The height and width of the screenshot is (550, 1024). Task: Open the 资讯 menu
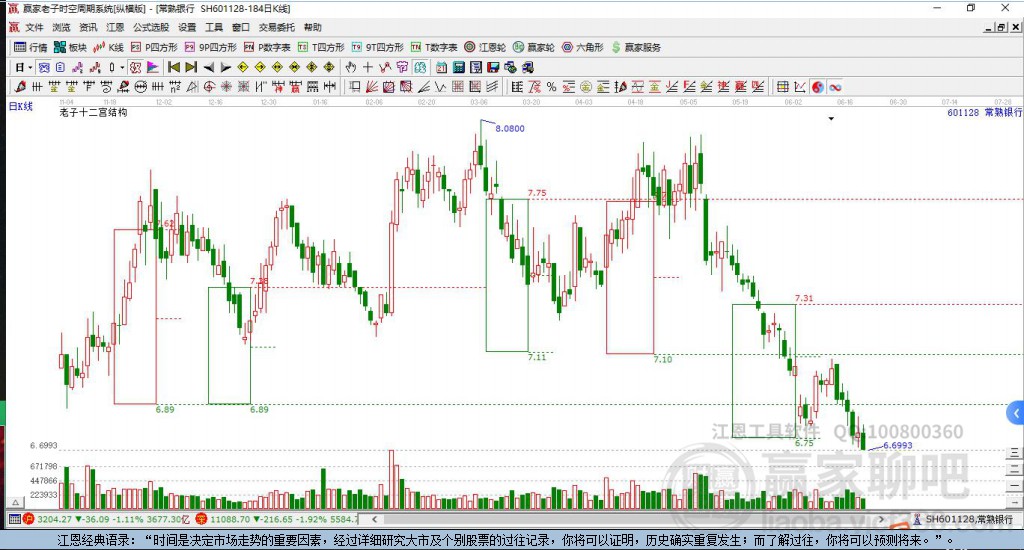tap(88, 27)
